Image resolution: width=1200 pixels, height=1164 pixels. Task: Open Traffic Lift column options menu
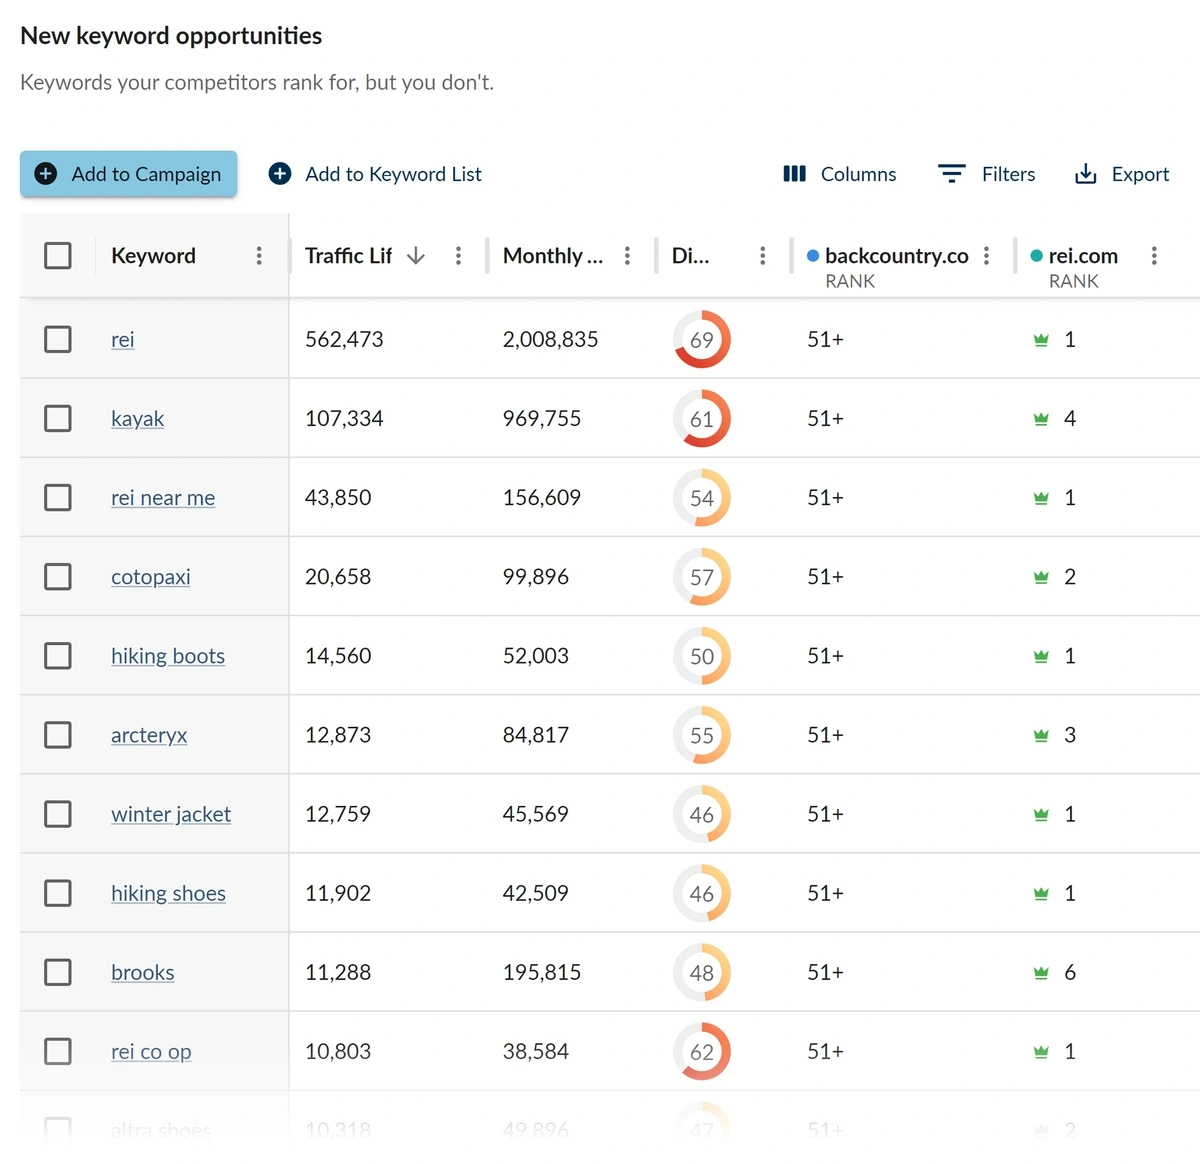458,256
